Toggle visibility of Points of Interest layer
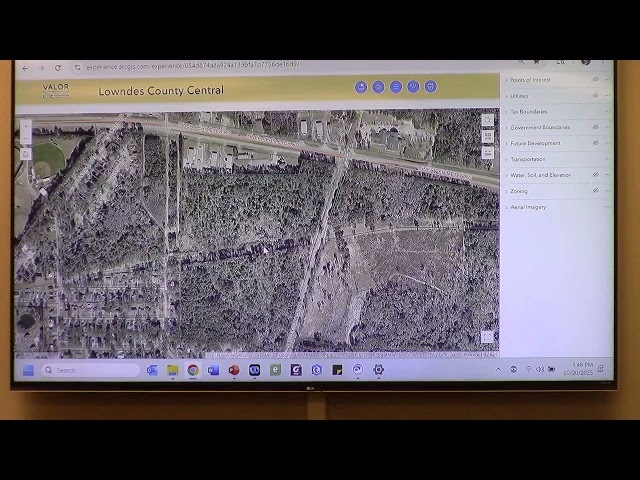This screenshot has width=640, height=480. coord(596,80)
